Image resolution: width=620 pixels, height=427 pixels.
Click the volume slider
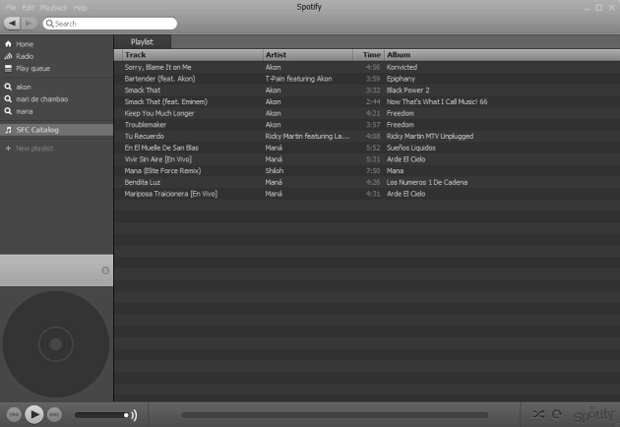[x=102, y=415]
